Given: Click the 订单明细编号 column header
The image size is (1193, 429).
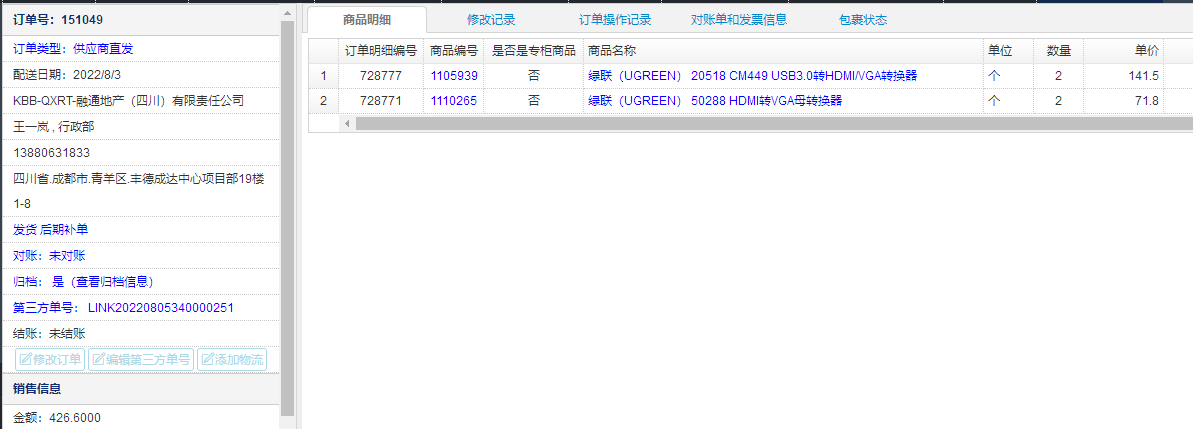Looking at the screenshot, I should [x=381, y=51].
